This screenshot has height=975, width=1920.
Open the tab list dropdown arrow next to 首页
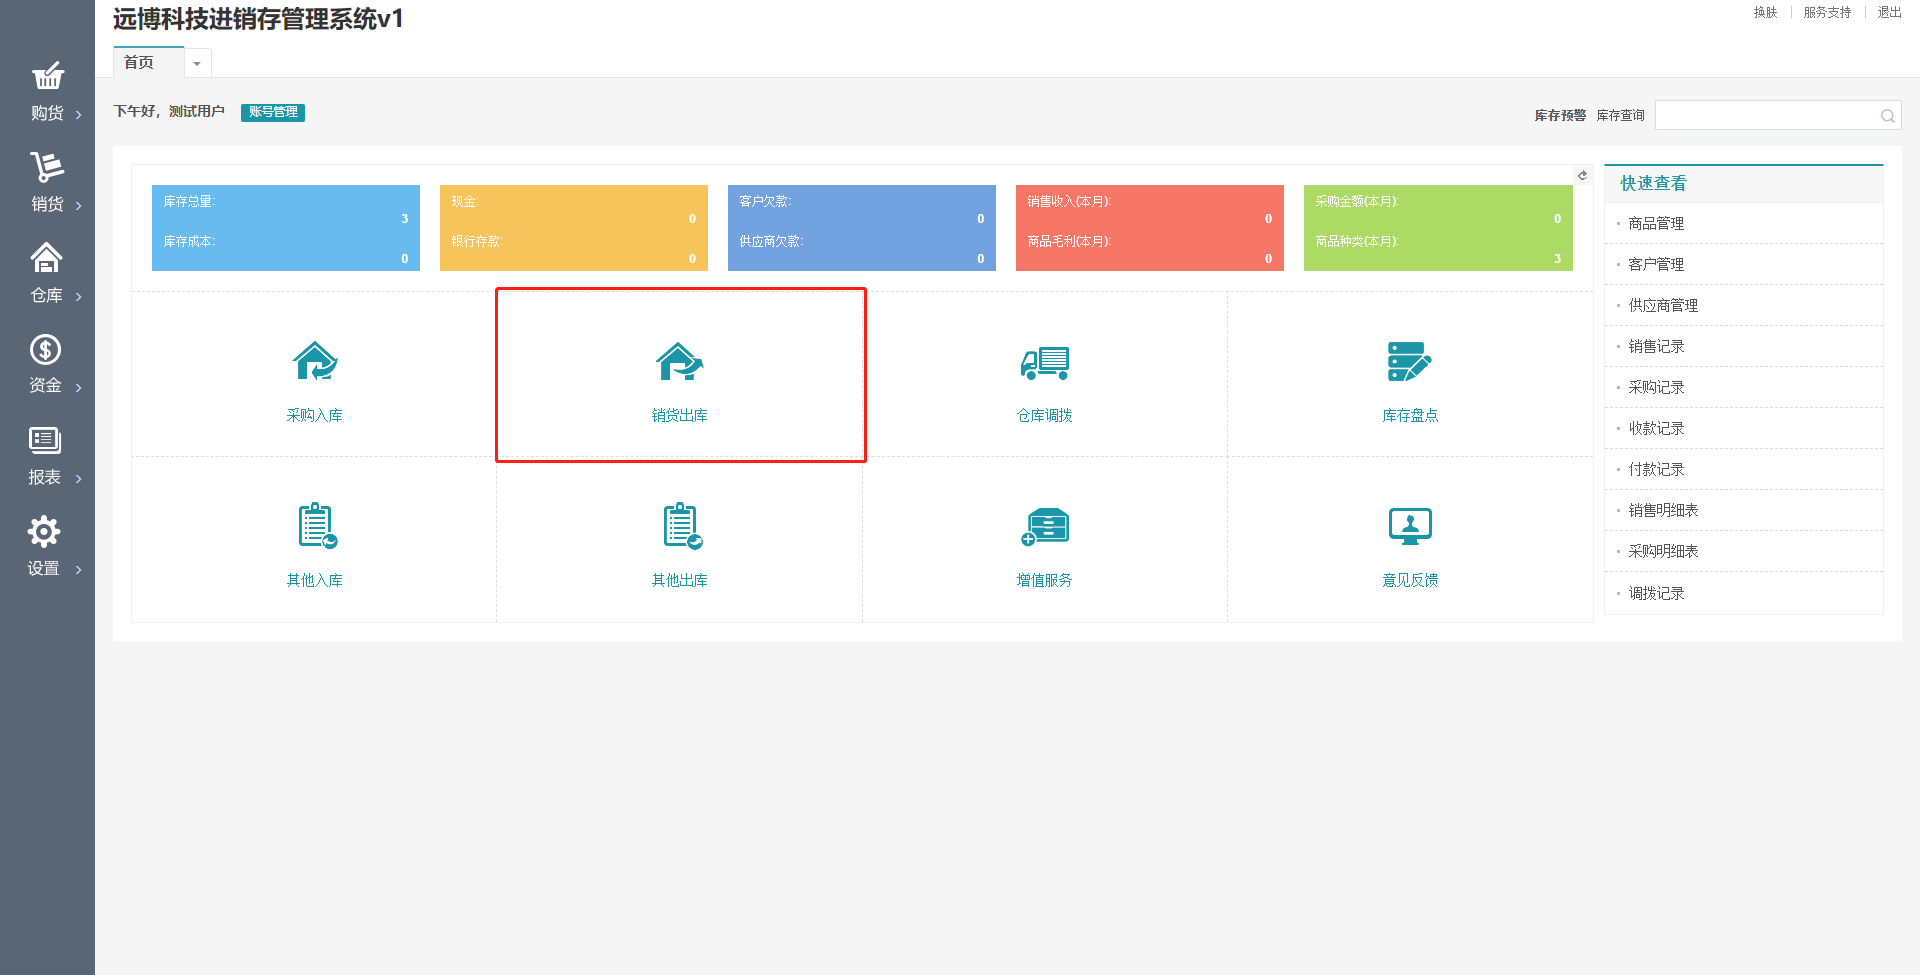click(x=197, y=64)
